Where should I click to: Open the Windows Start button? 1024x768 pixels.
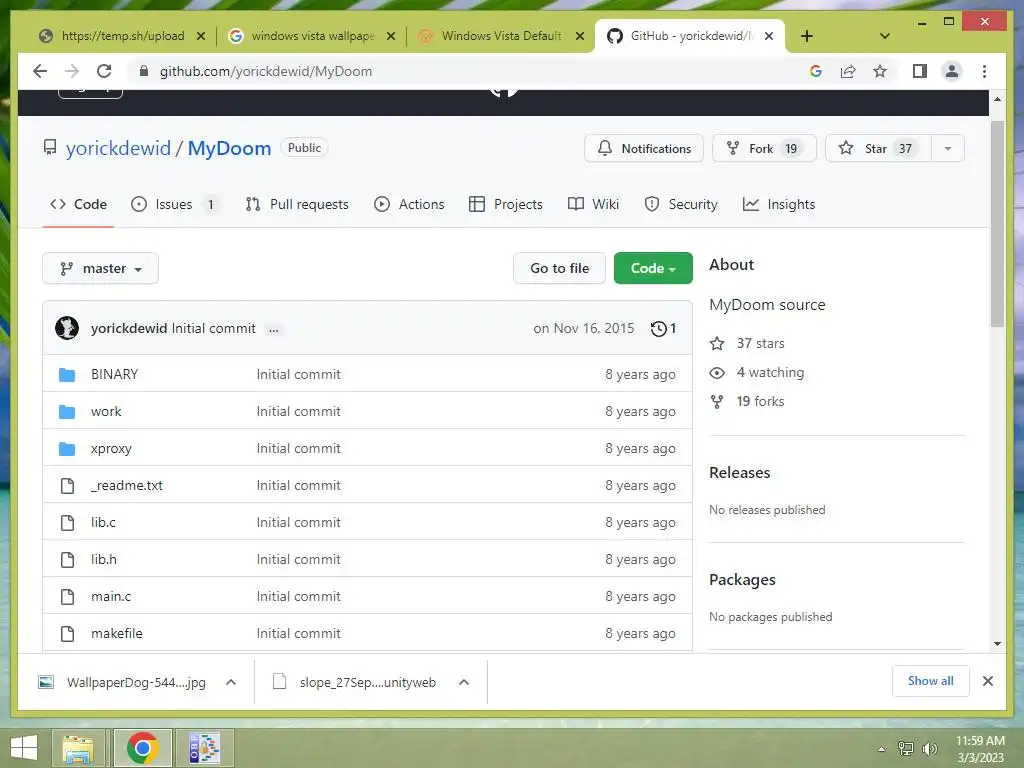(x=24, y=748)
